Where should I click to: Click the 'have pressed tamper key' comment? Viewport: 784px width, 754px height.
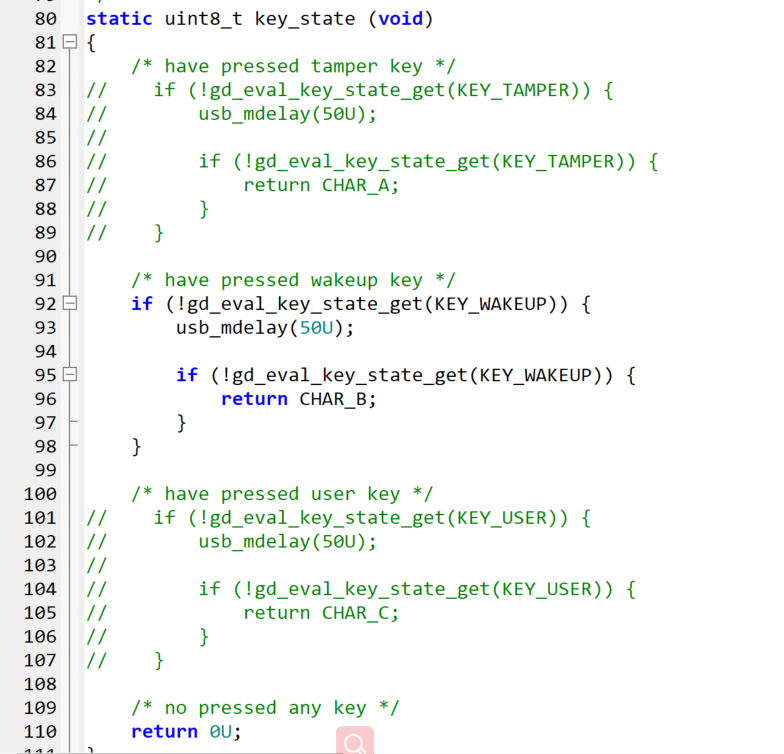point(294,66)
